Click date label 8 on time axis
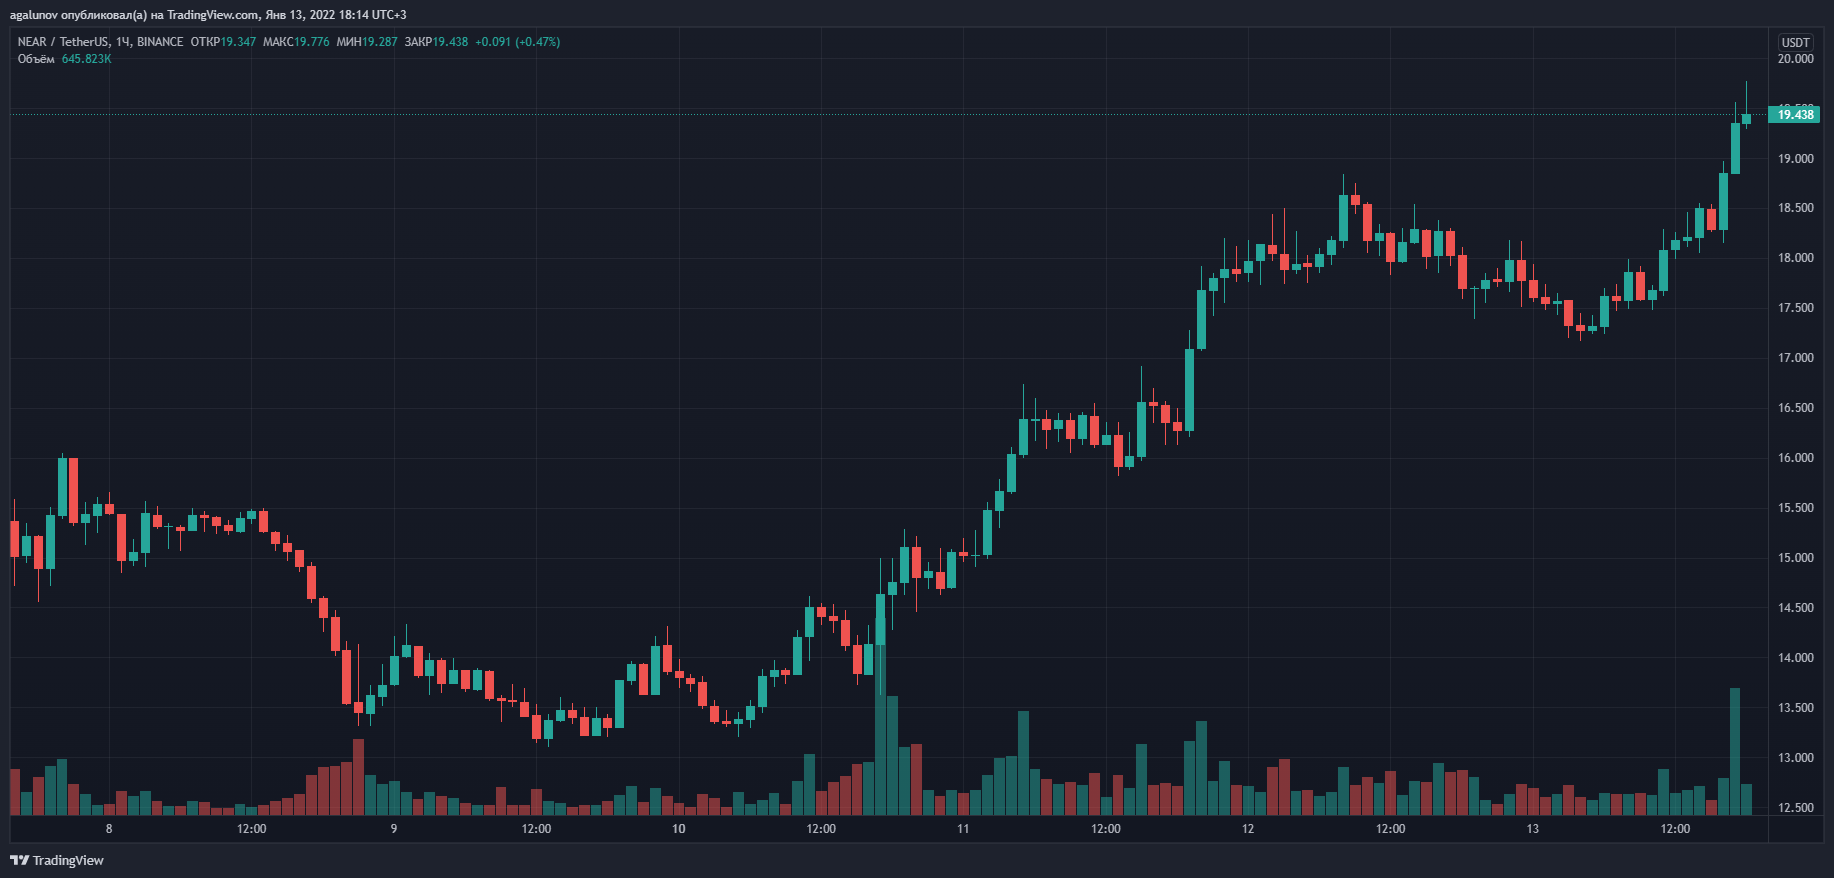Screen dimensions: 1834x878 click(x=109, y=829)
